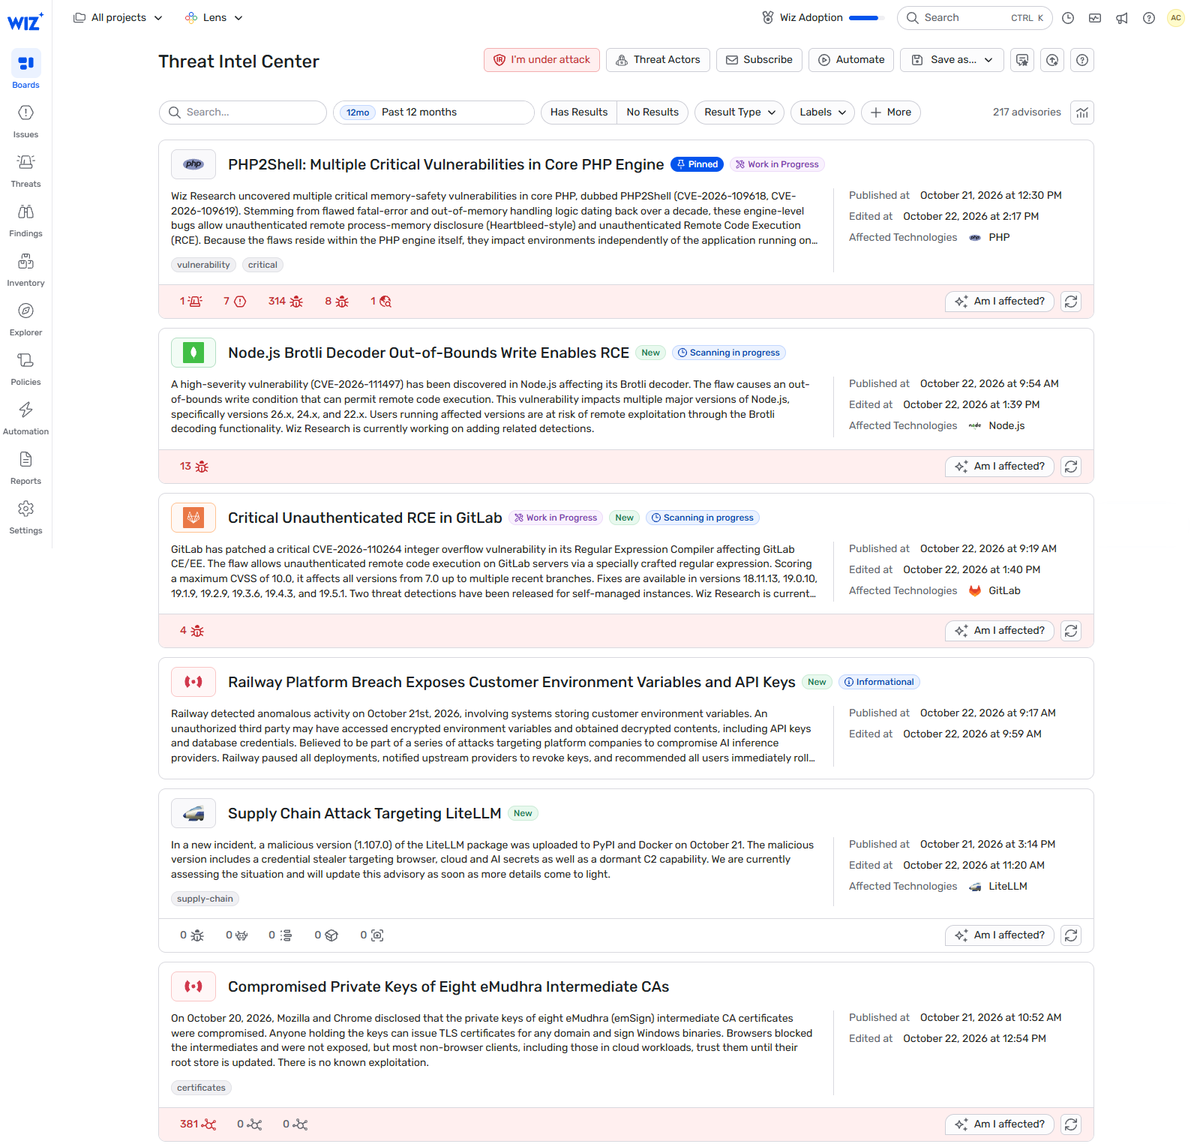Open the AC user avatar menu
Viewport: 1200px width, 1147px height.
[1176, 18]
